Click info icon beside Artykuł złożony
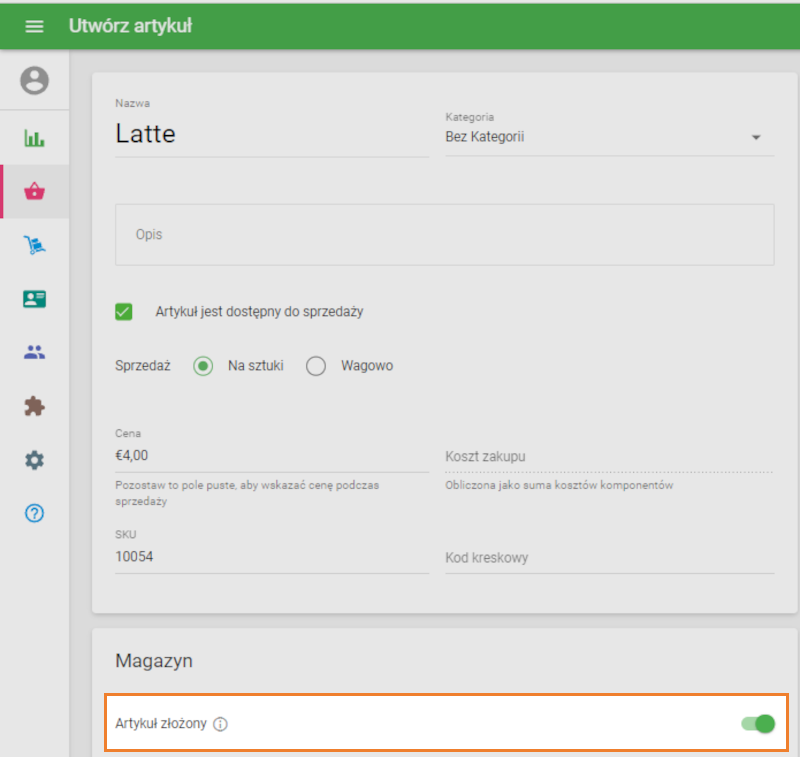The width and height of the screenshot is (800, 757). tap(221, 724)
